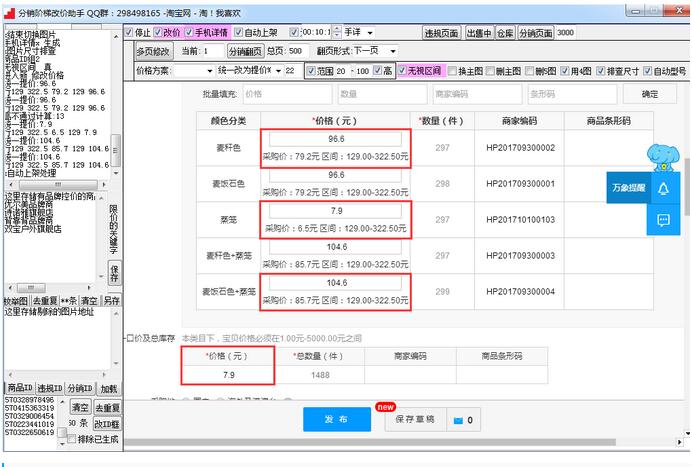Click the 去重复 button above 改ID框
This screenshot has height=467, width=692.
pos(107,407)
